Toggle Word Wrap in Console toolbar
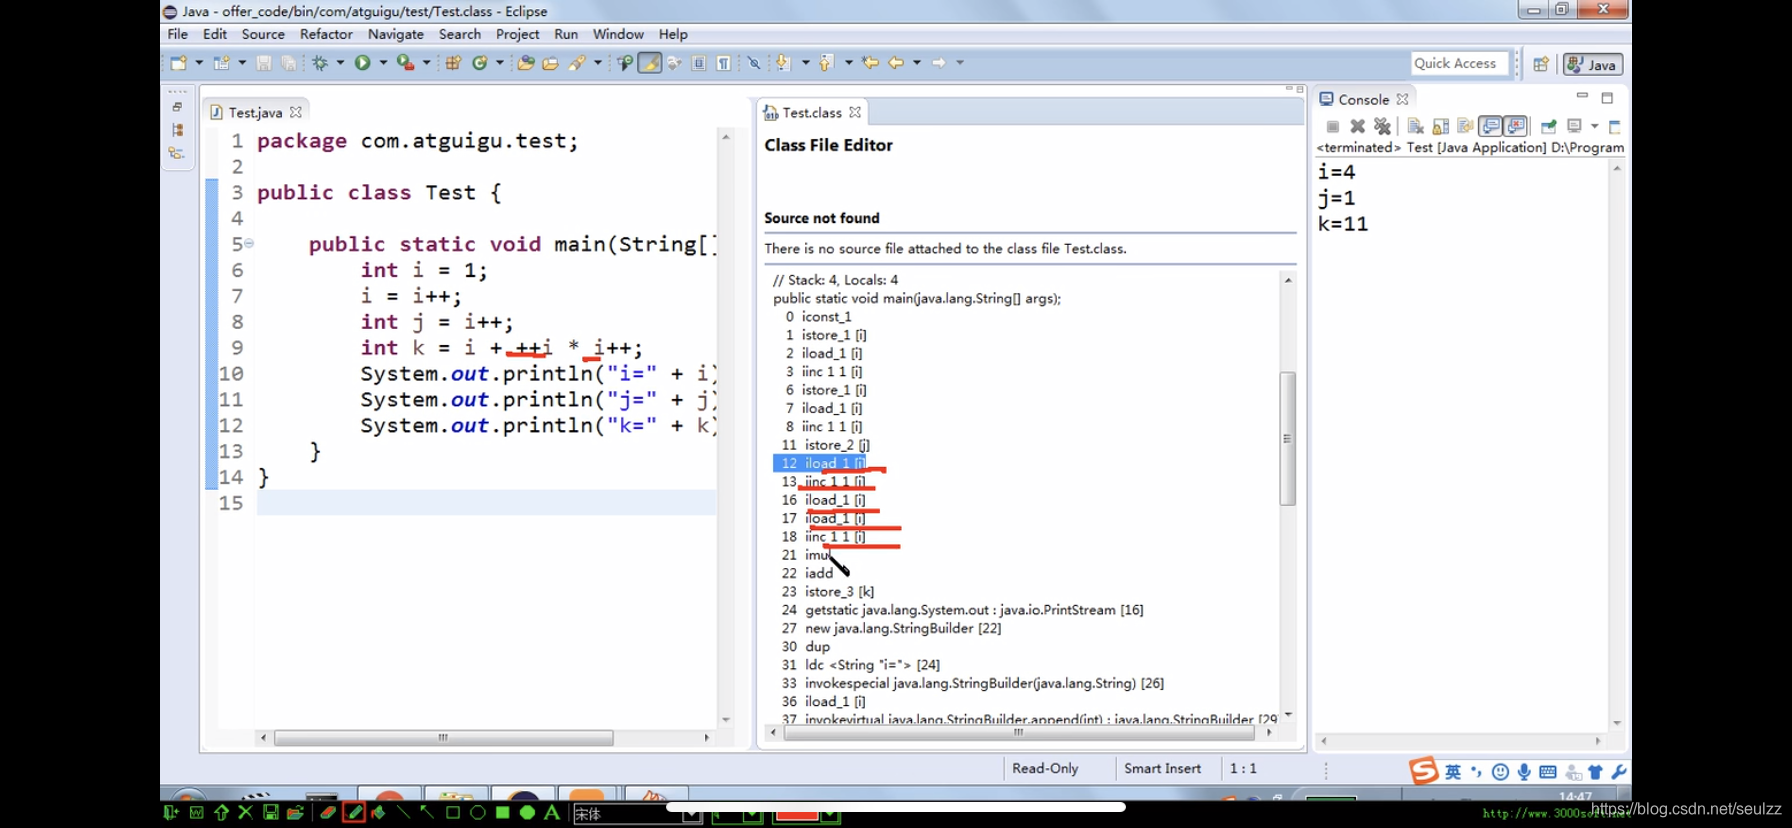 [x=1465, y=126]
